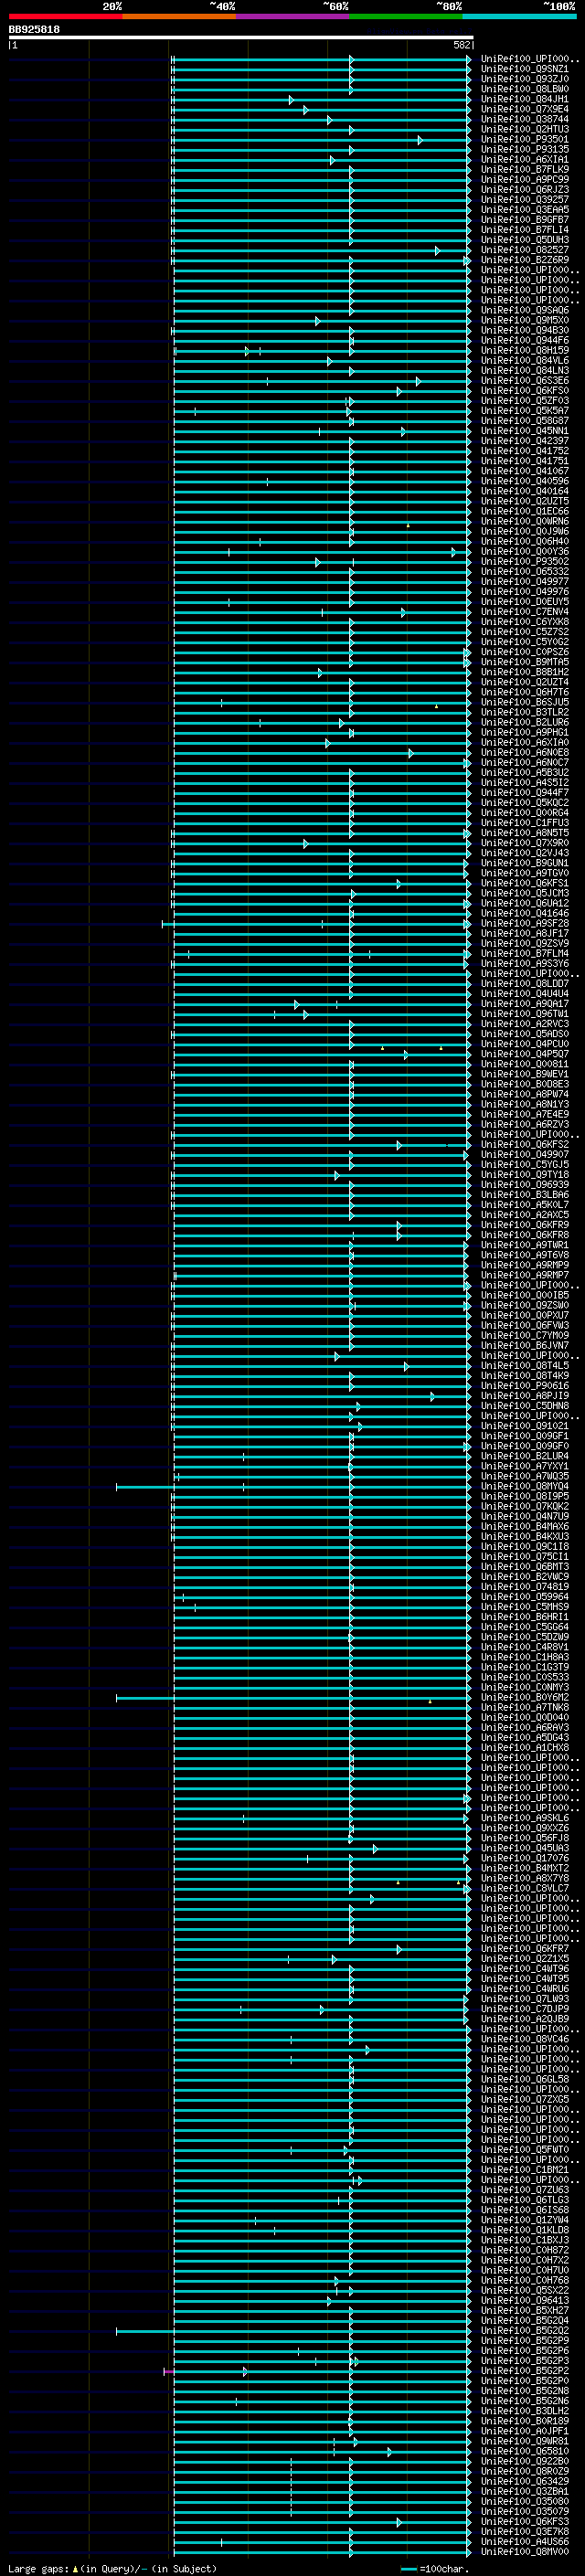Click hit label UniRef100_P93502
Image resolution: width=585 pixels, height=2576 pixels.
click(525, 561)
